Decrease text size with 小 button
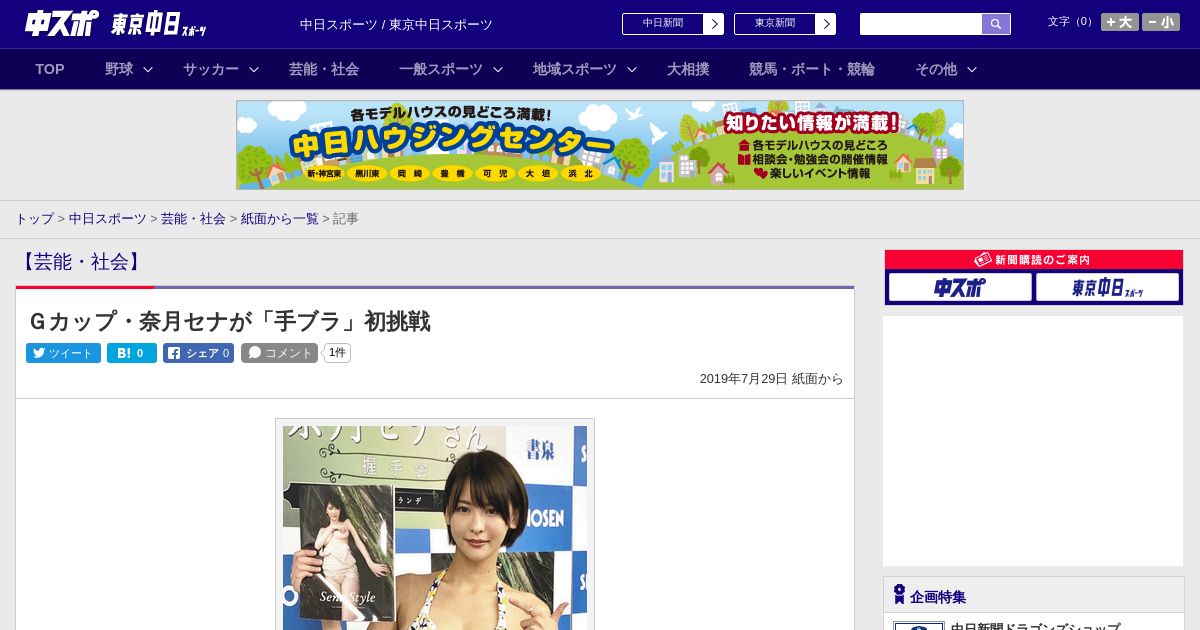 tap(1161, 22)
